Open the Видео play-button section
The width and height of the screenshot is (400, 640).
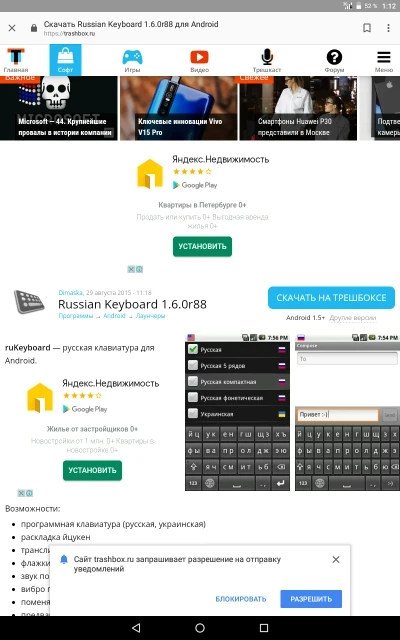(x=199, y=60)
